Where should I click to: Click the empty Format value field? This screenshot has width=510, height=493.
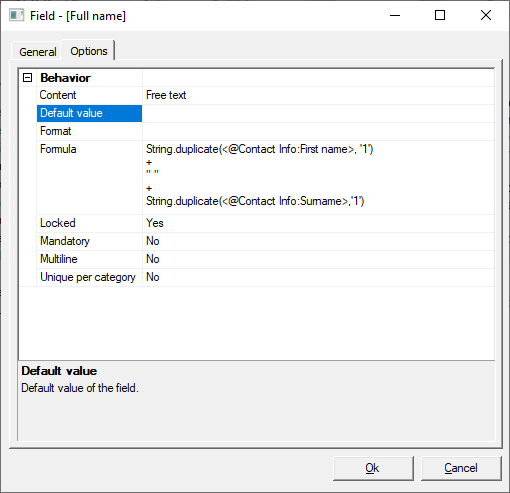tap(318, 131)
